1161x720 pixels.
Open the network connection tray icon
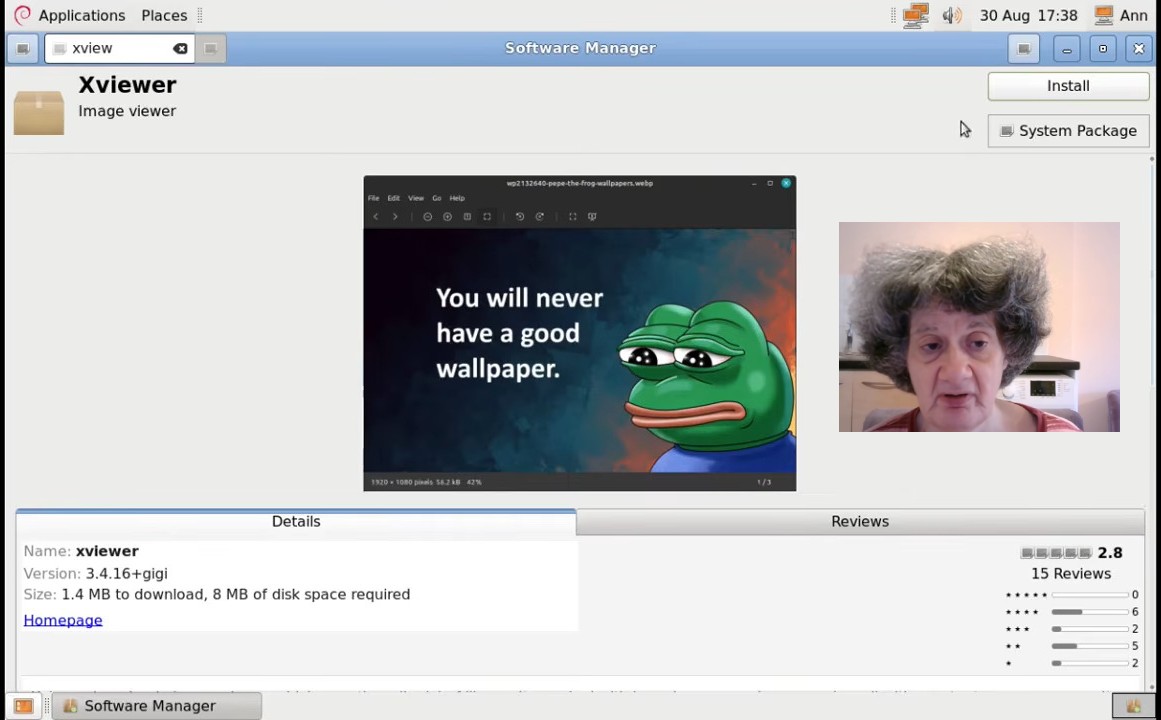click(x=916, y=15)
